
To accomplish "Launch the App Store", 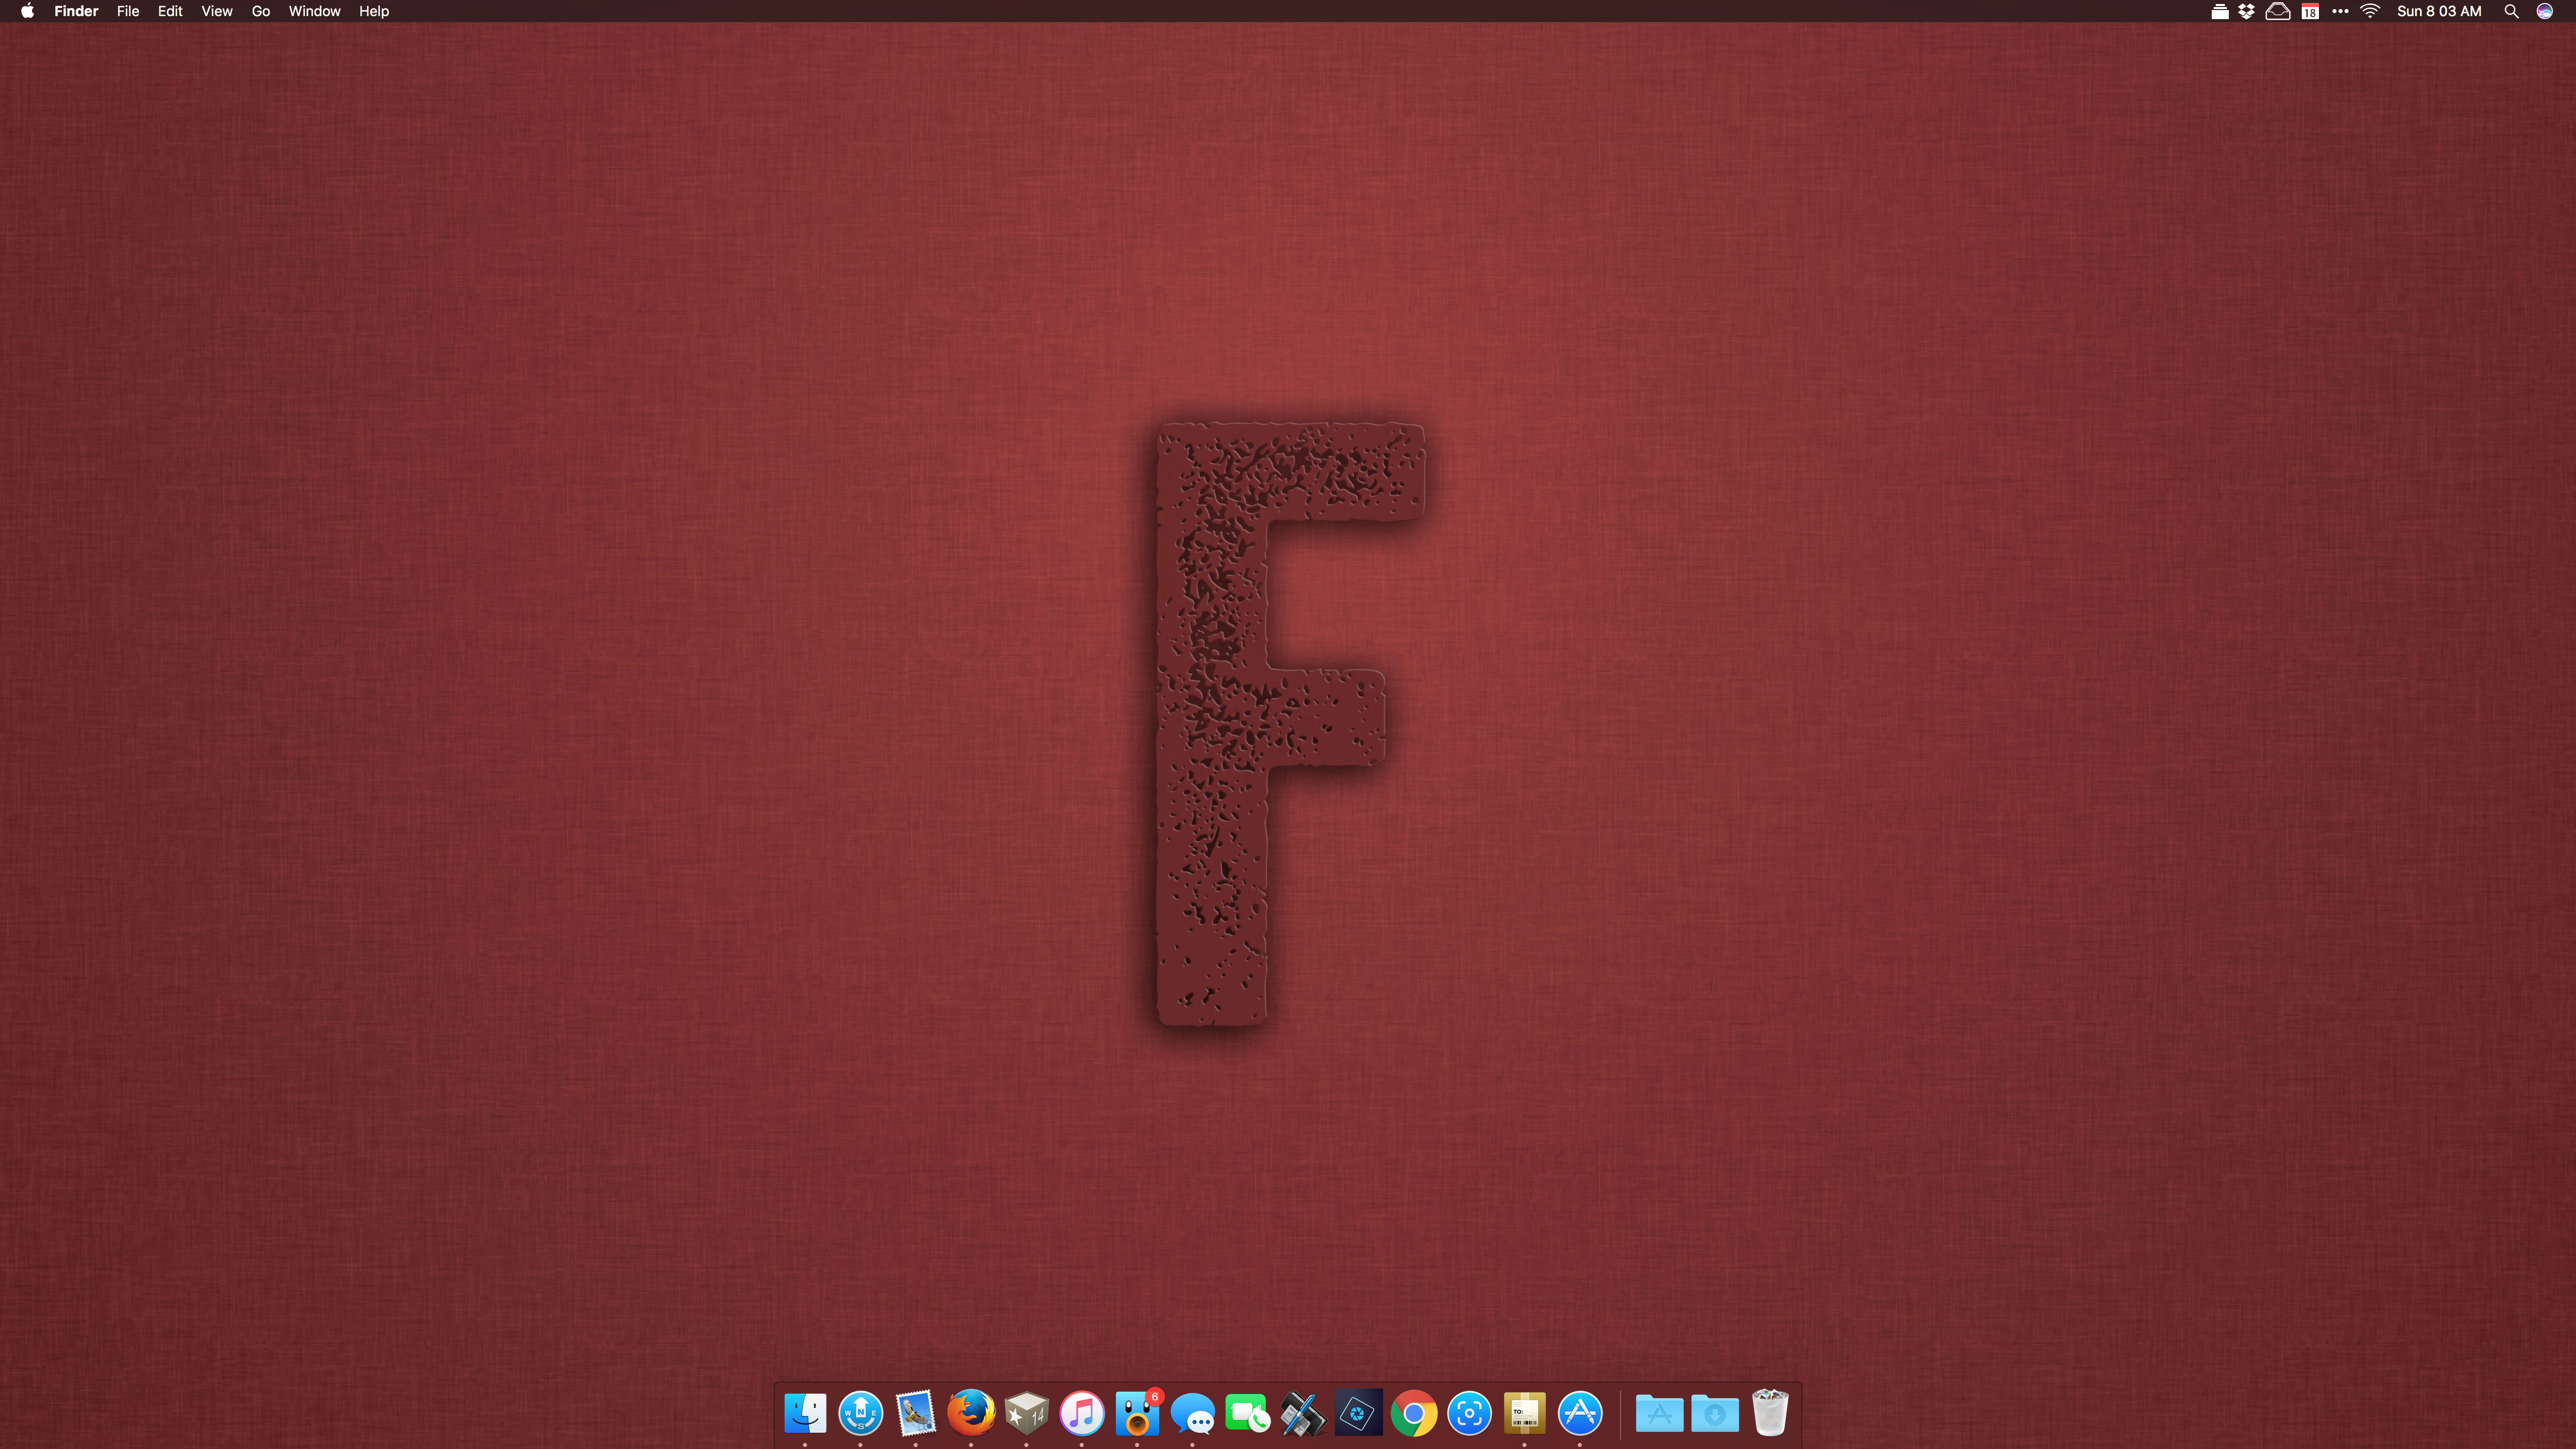I will coord(1580,1413).
